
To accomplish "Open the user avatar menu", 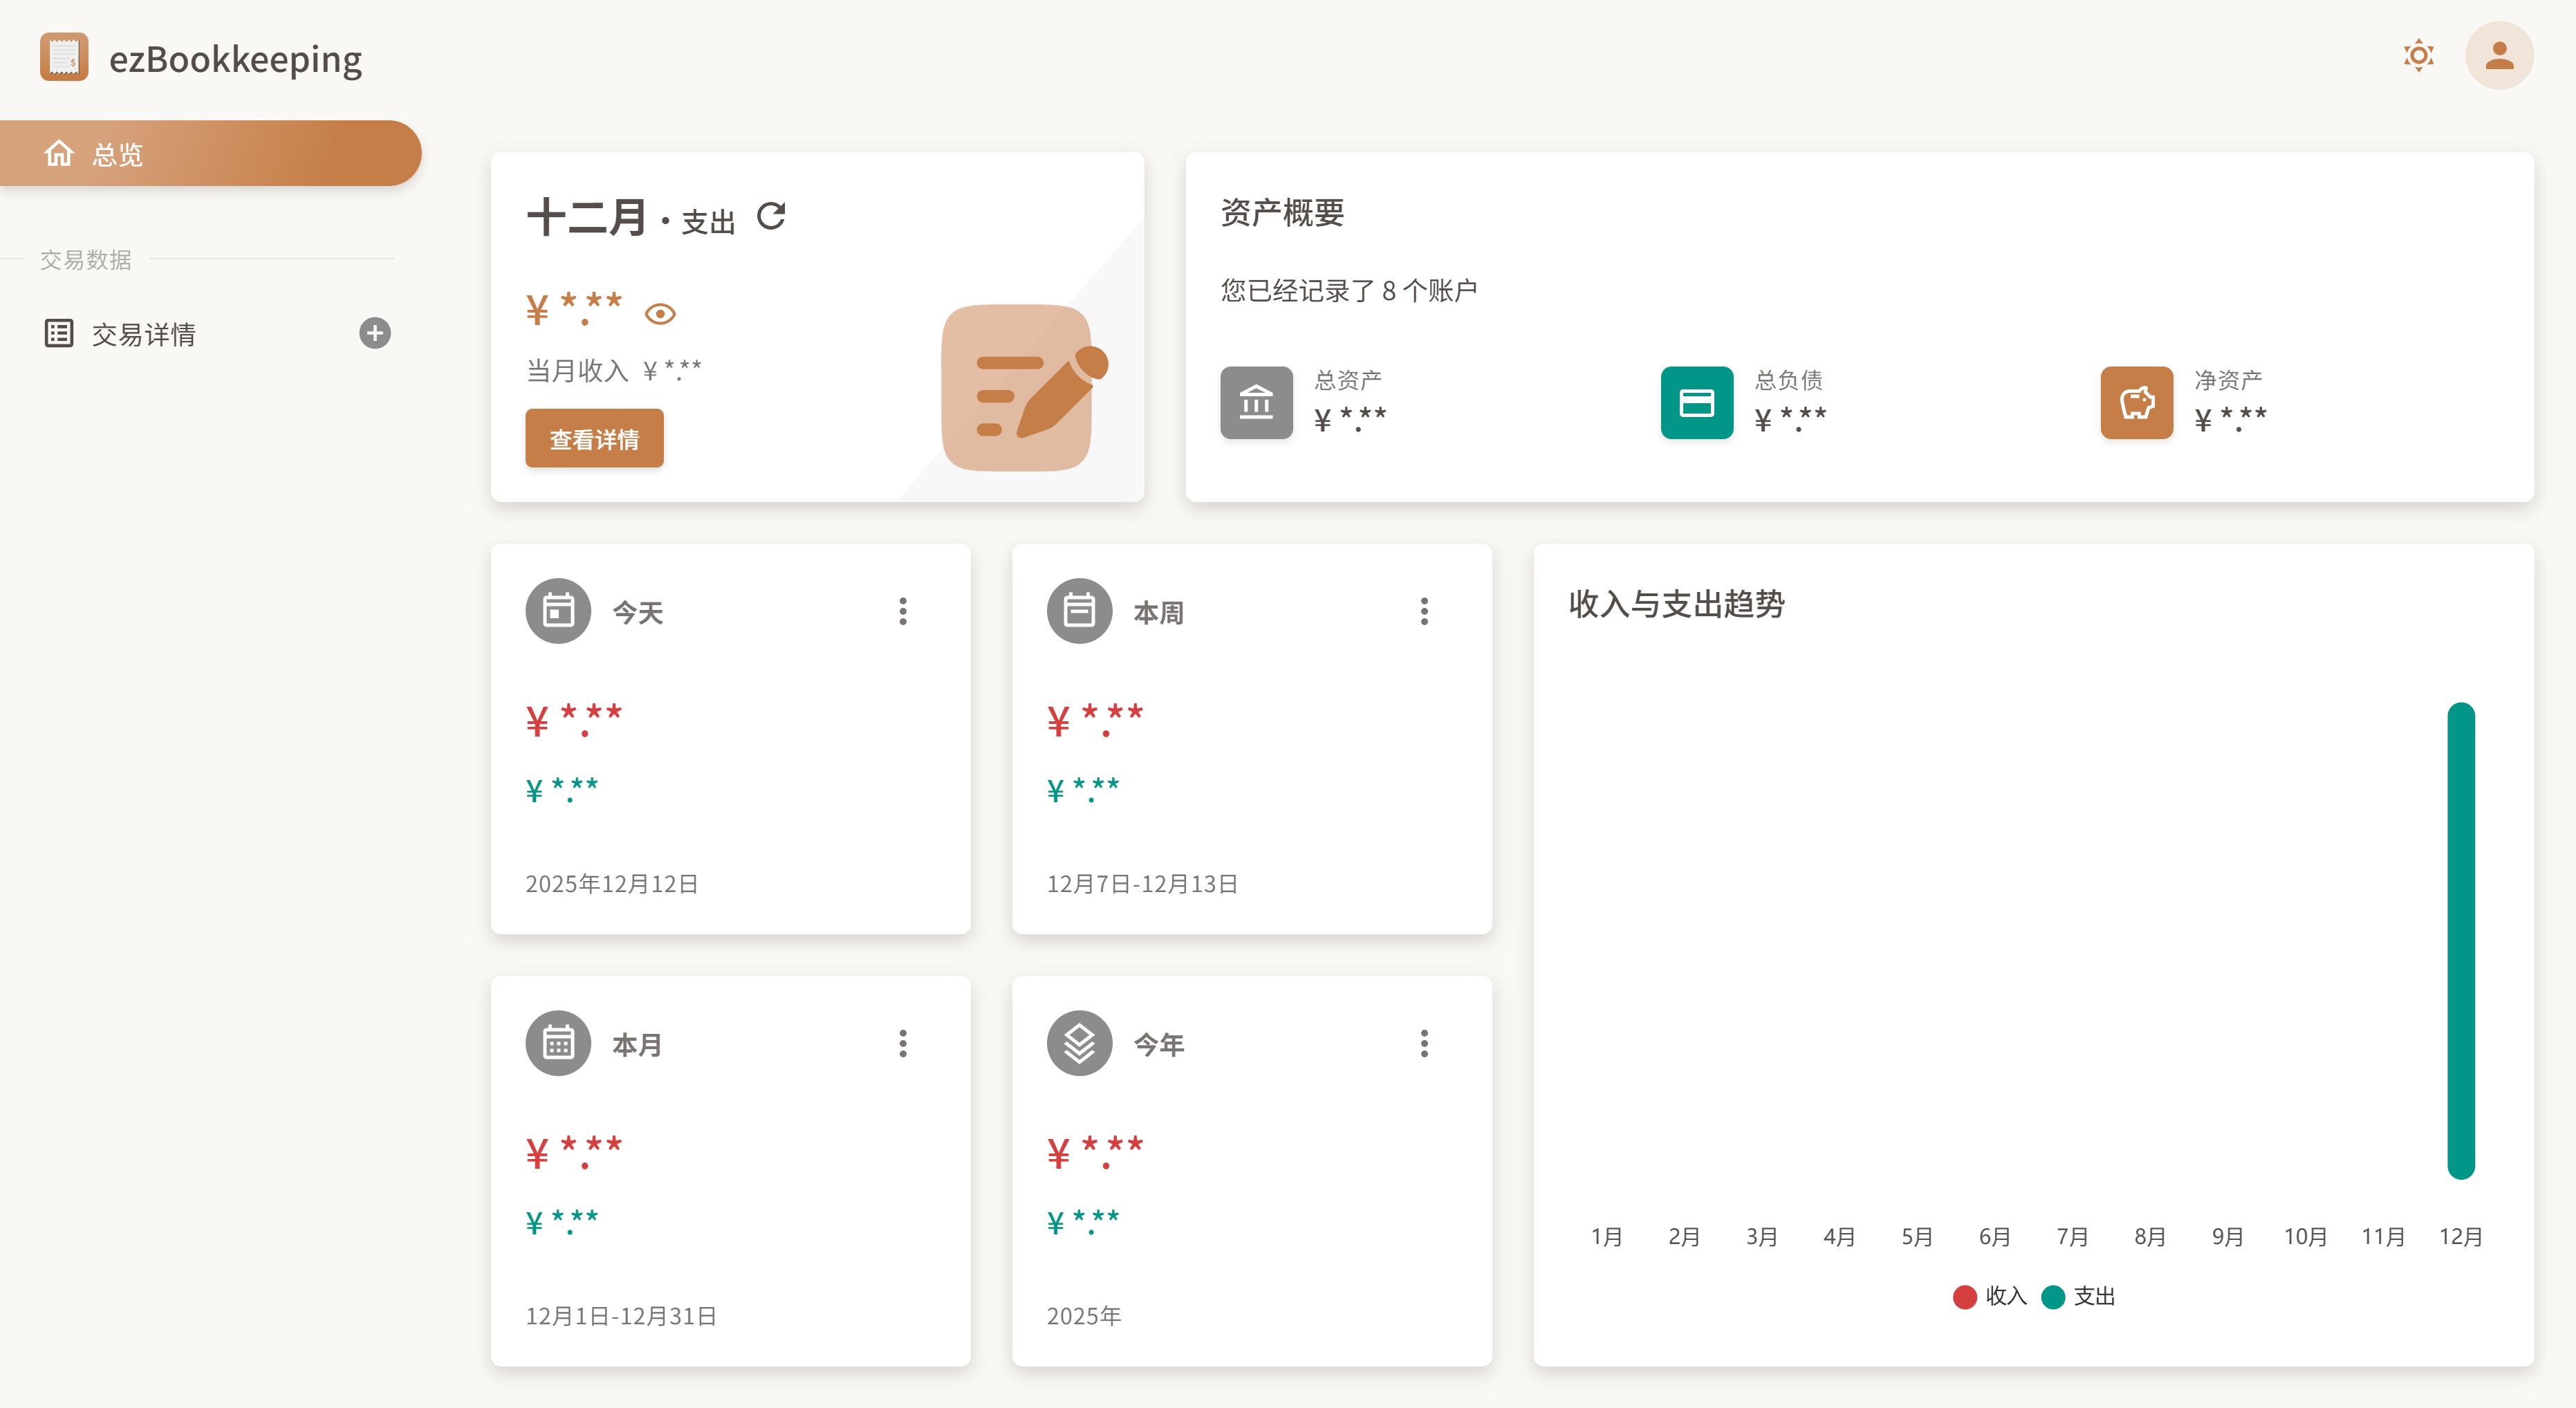I will click(x=2499, y=56).
